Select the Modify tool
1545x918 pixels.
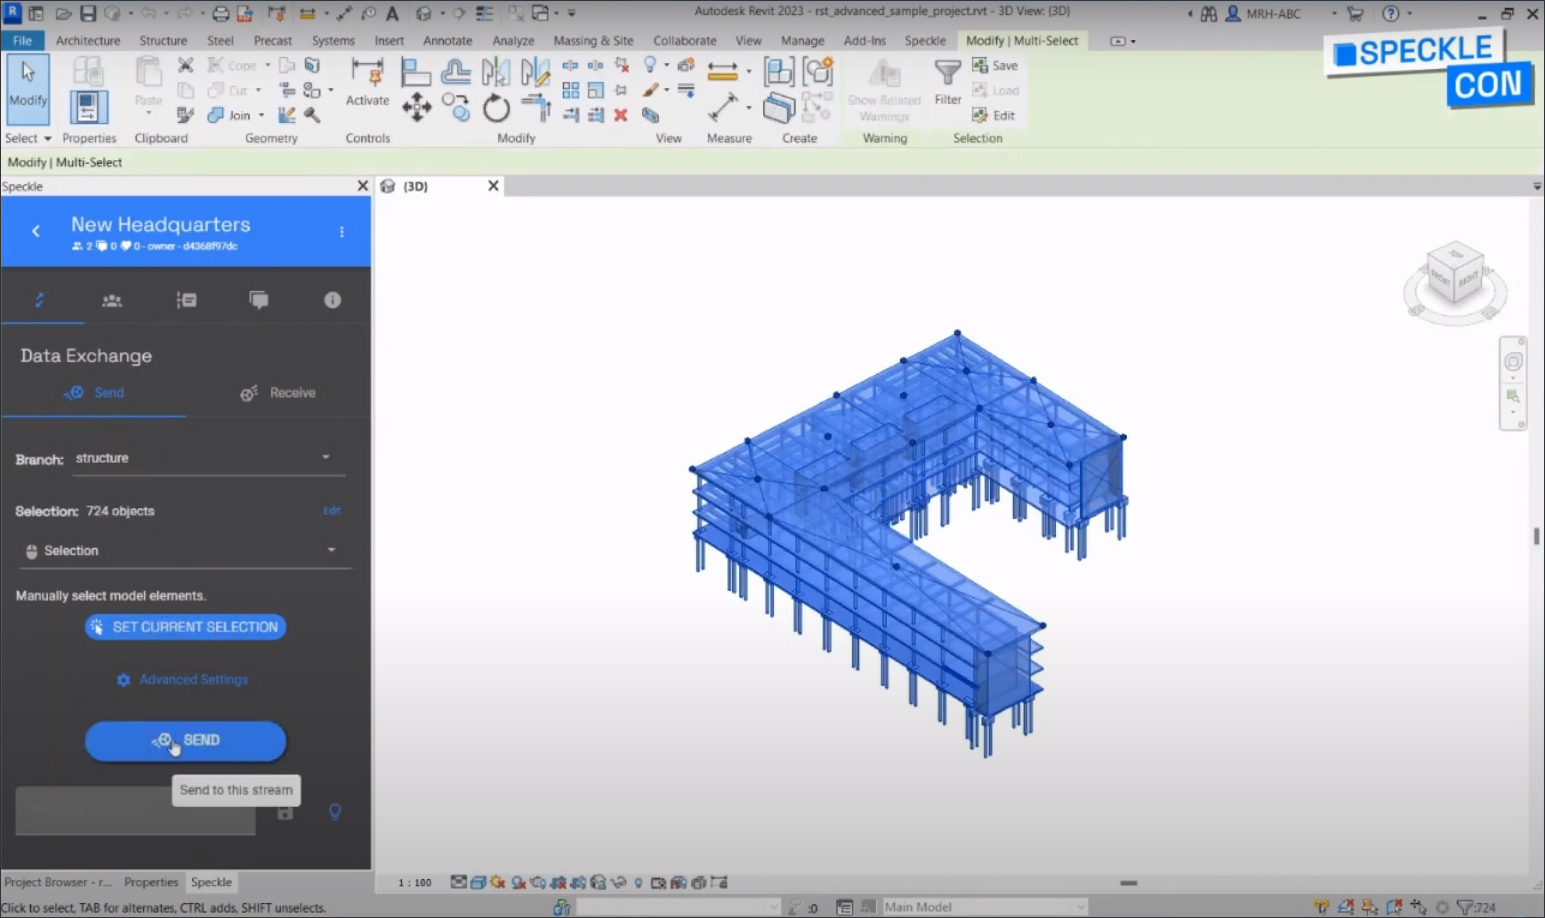27,89
